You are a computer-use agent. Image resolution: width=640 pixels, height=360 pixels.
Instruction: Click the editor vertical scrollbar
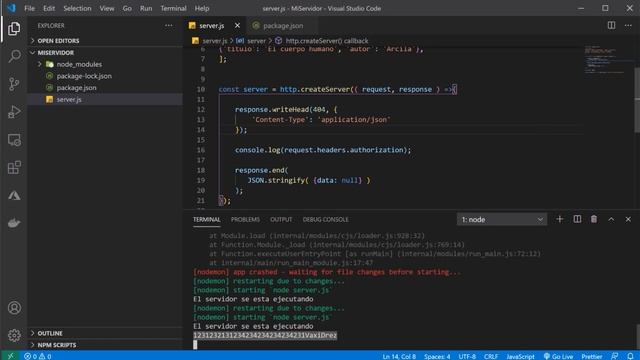click(x=637, y=99)
